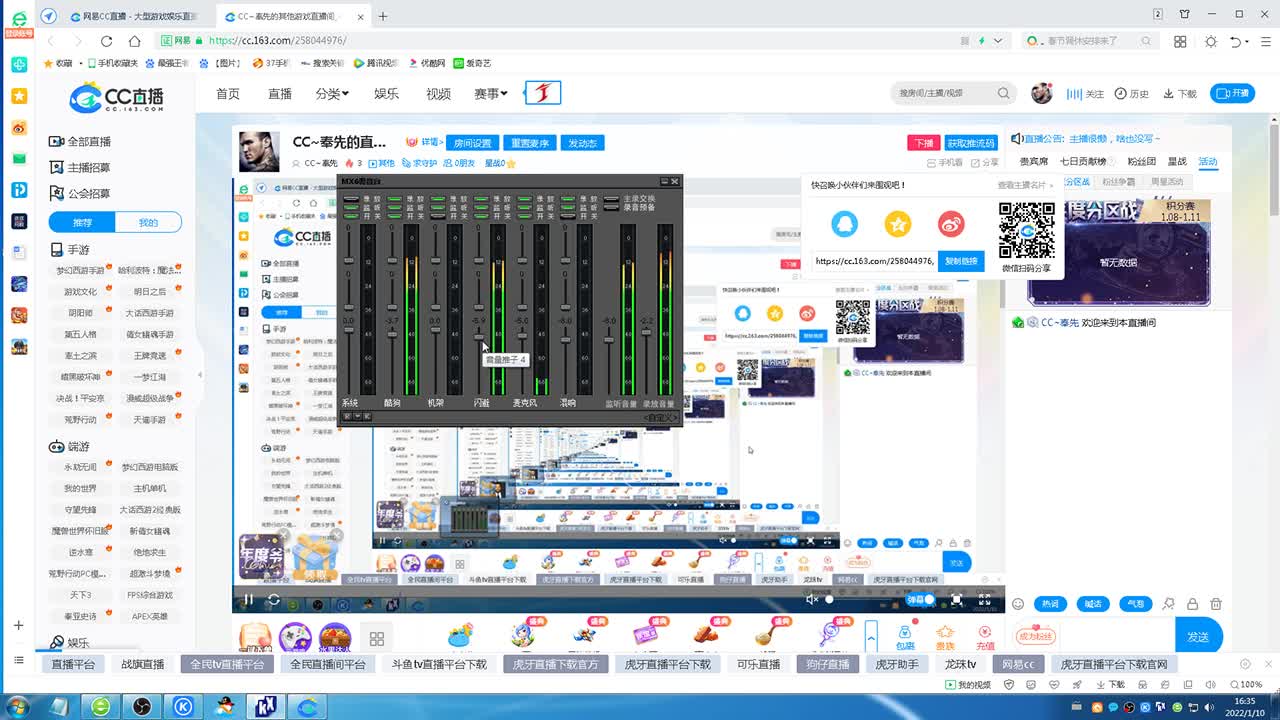
Task: Minimize the MX6 mixer window
Action: tap(663, 181)
